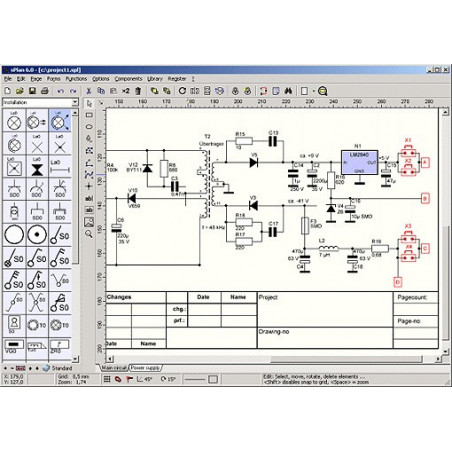Select the image insert tool
This screenshot has height=452, width=452.
[89, 222]
